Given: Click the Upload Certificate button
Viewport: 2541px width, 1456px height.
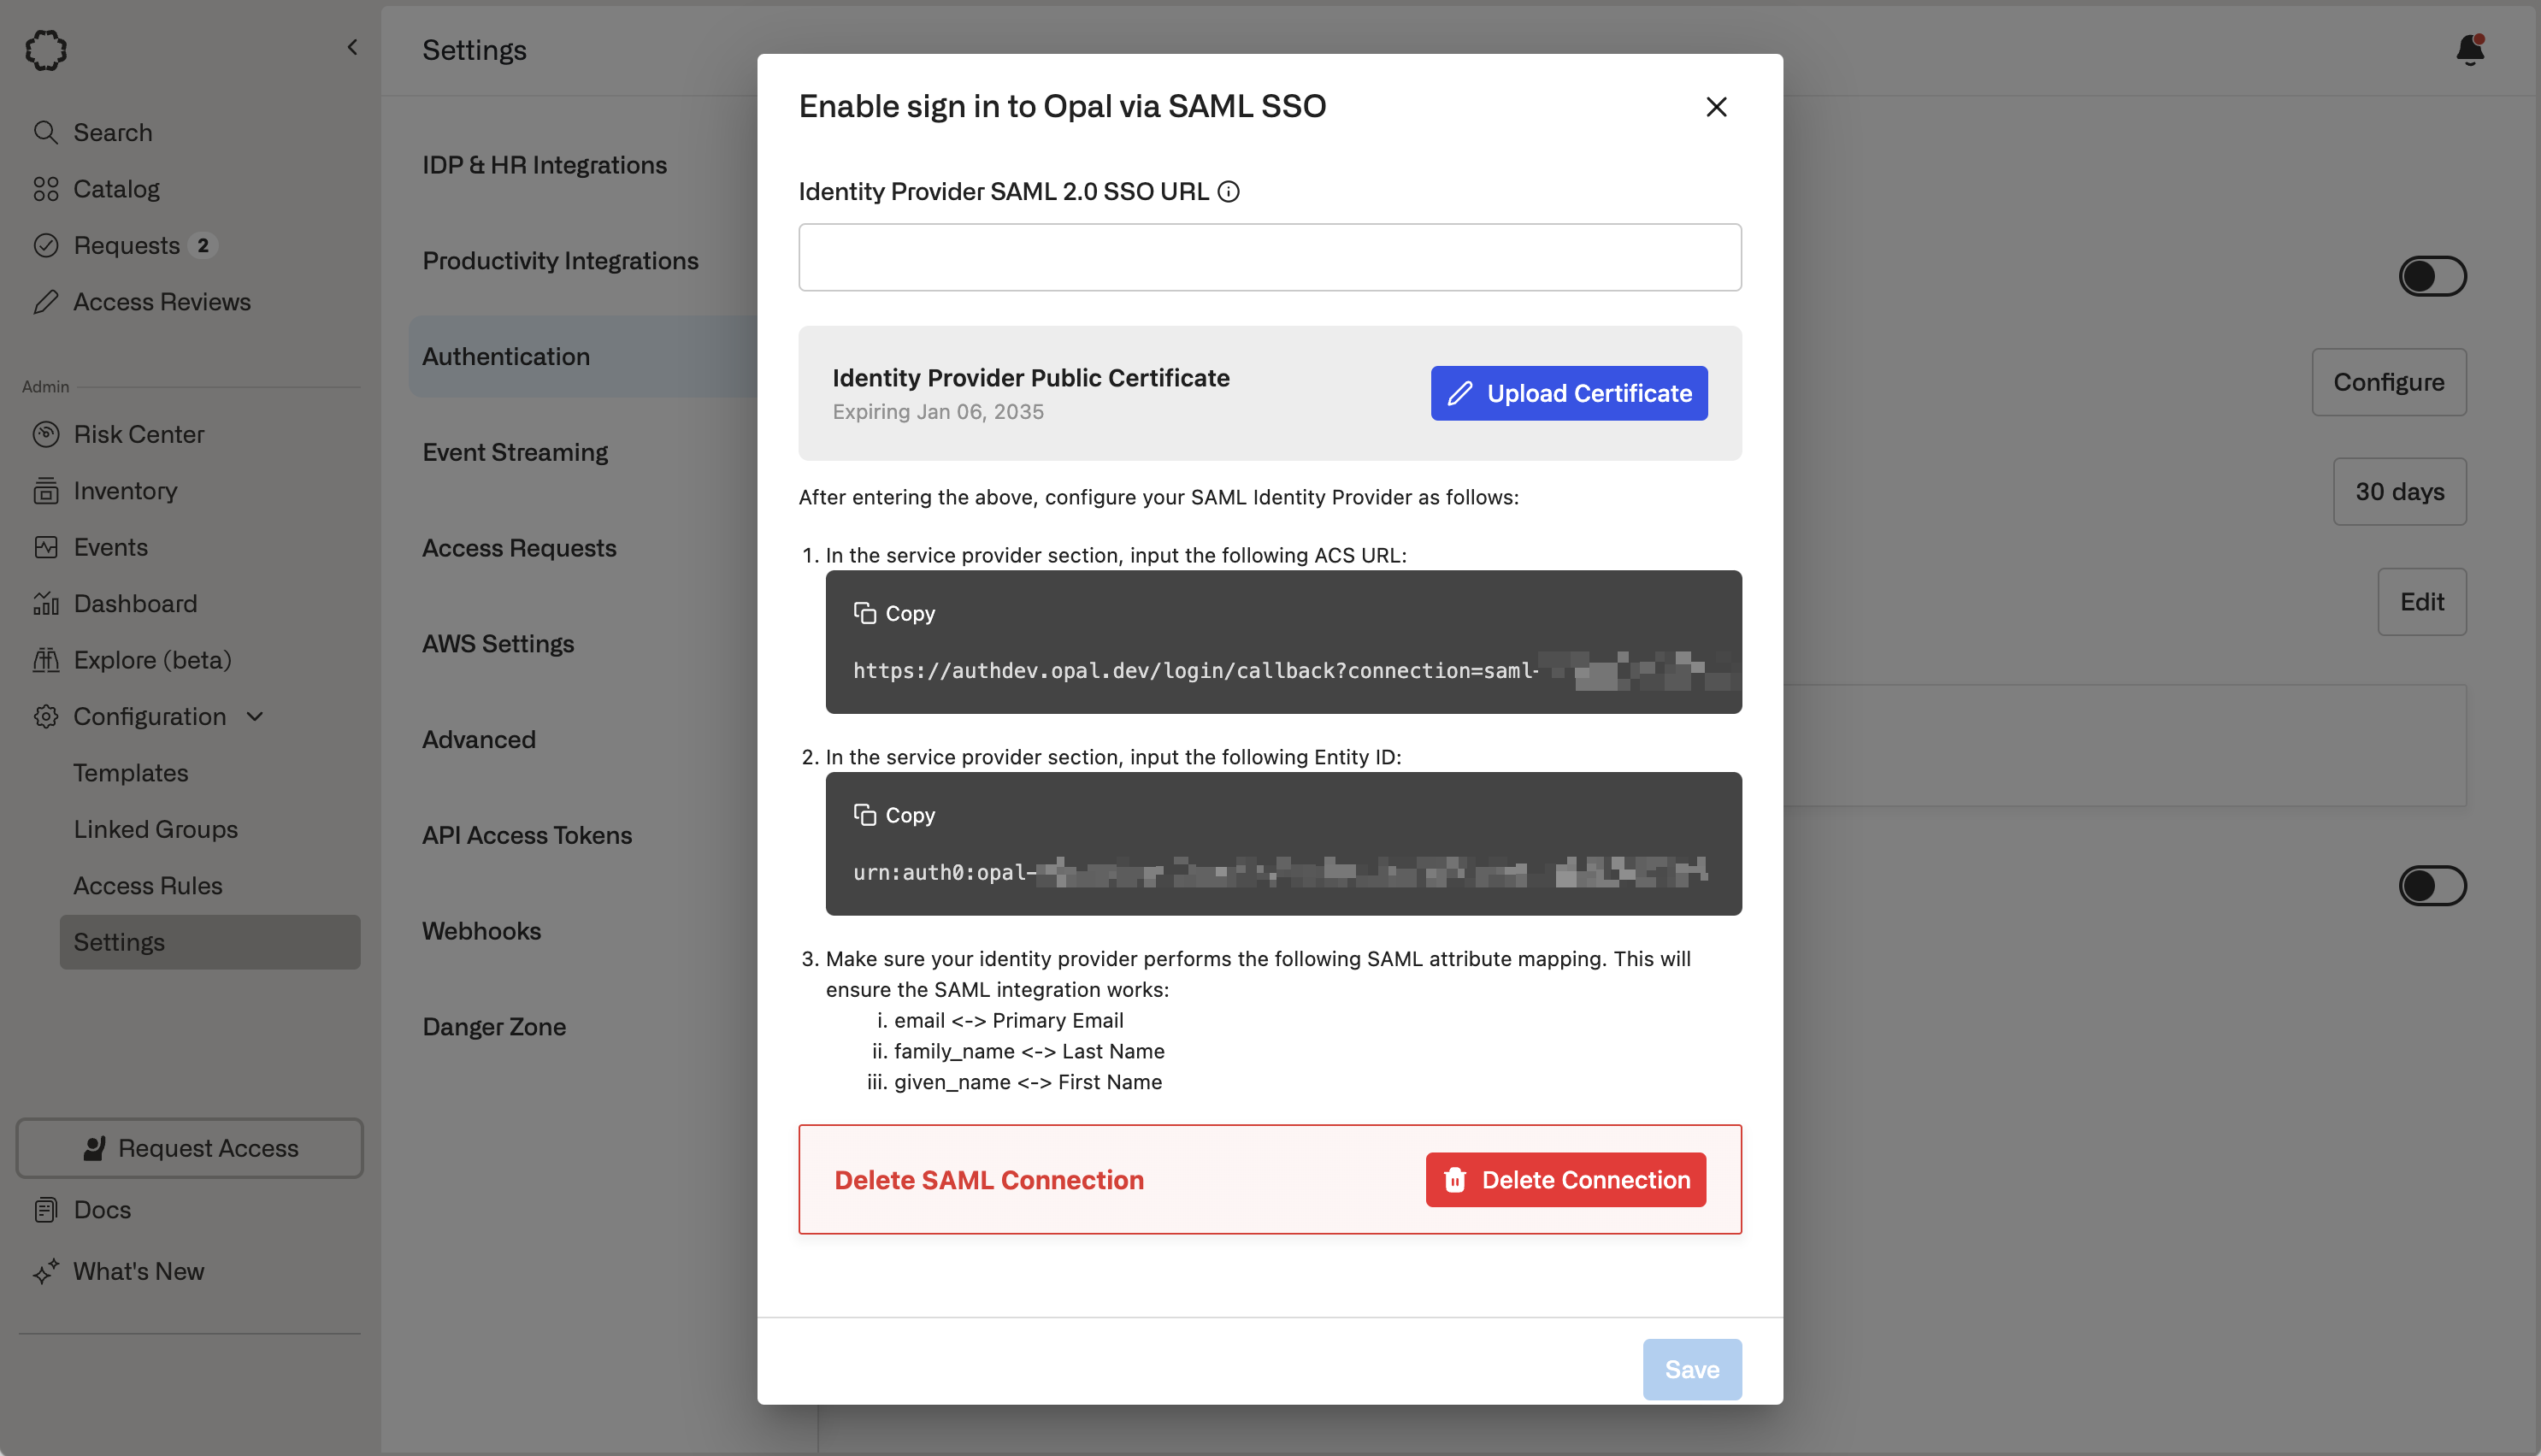Looking at the screenshot, I should click(x=1568, y=393).
